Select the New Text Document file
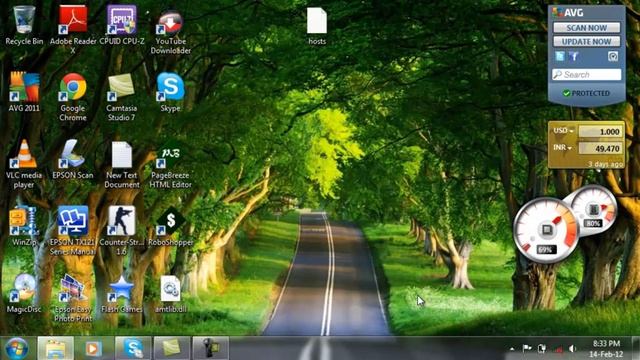 pos(122,164)
